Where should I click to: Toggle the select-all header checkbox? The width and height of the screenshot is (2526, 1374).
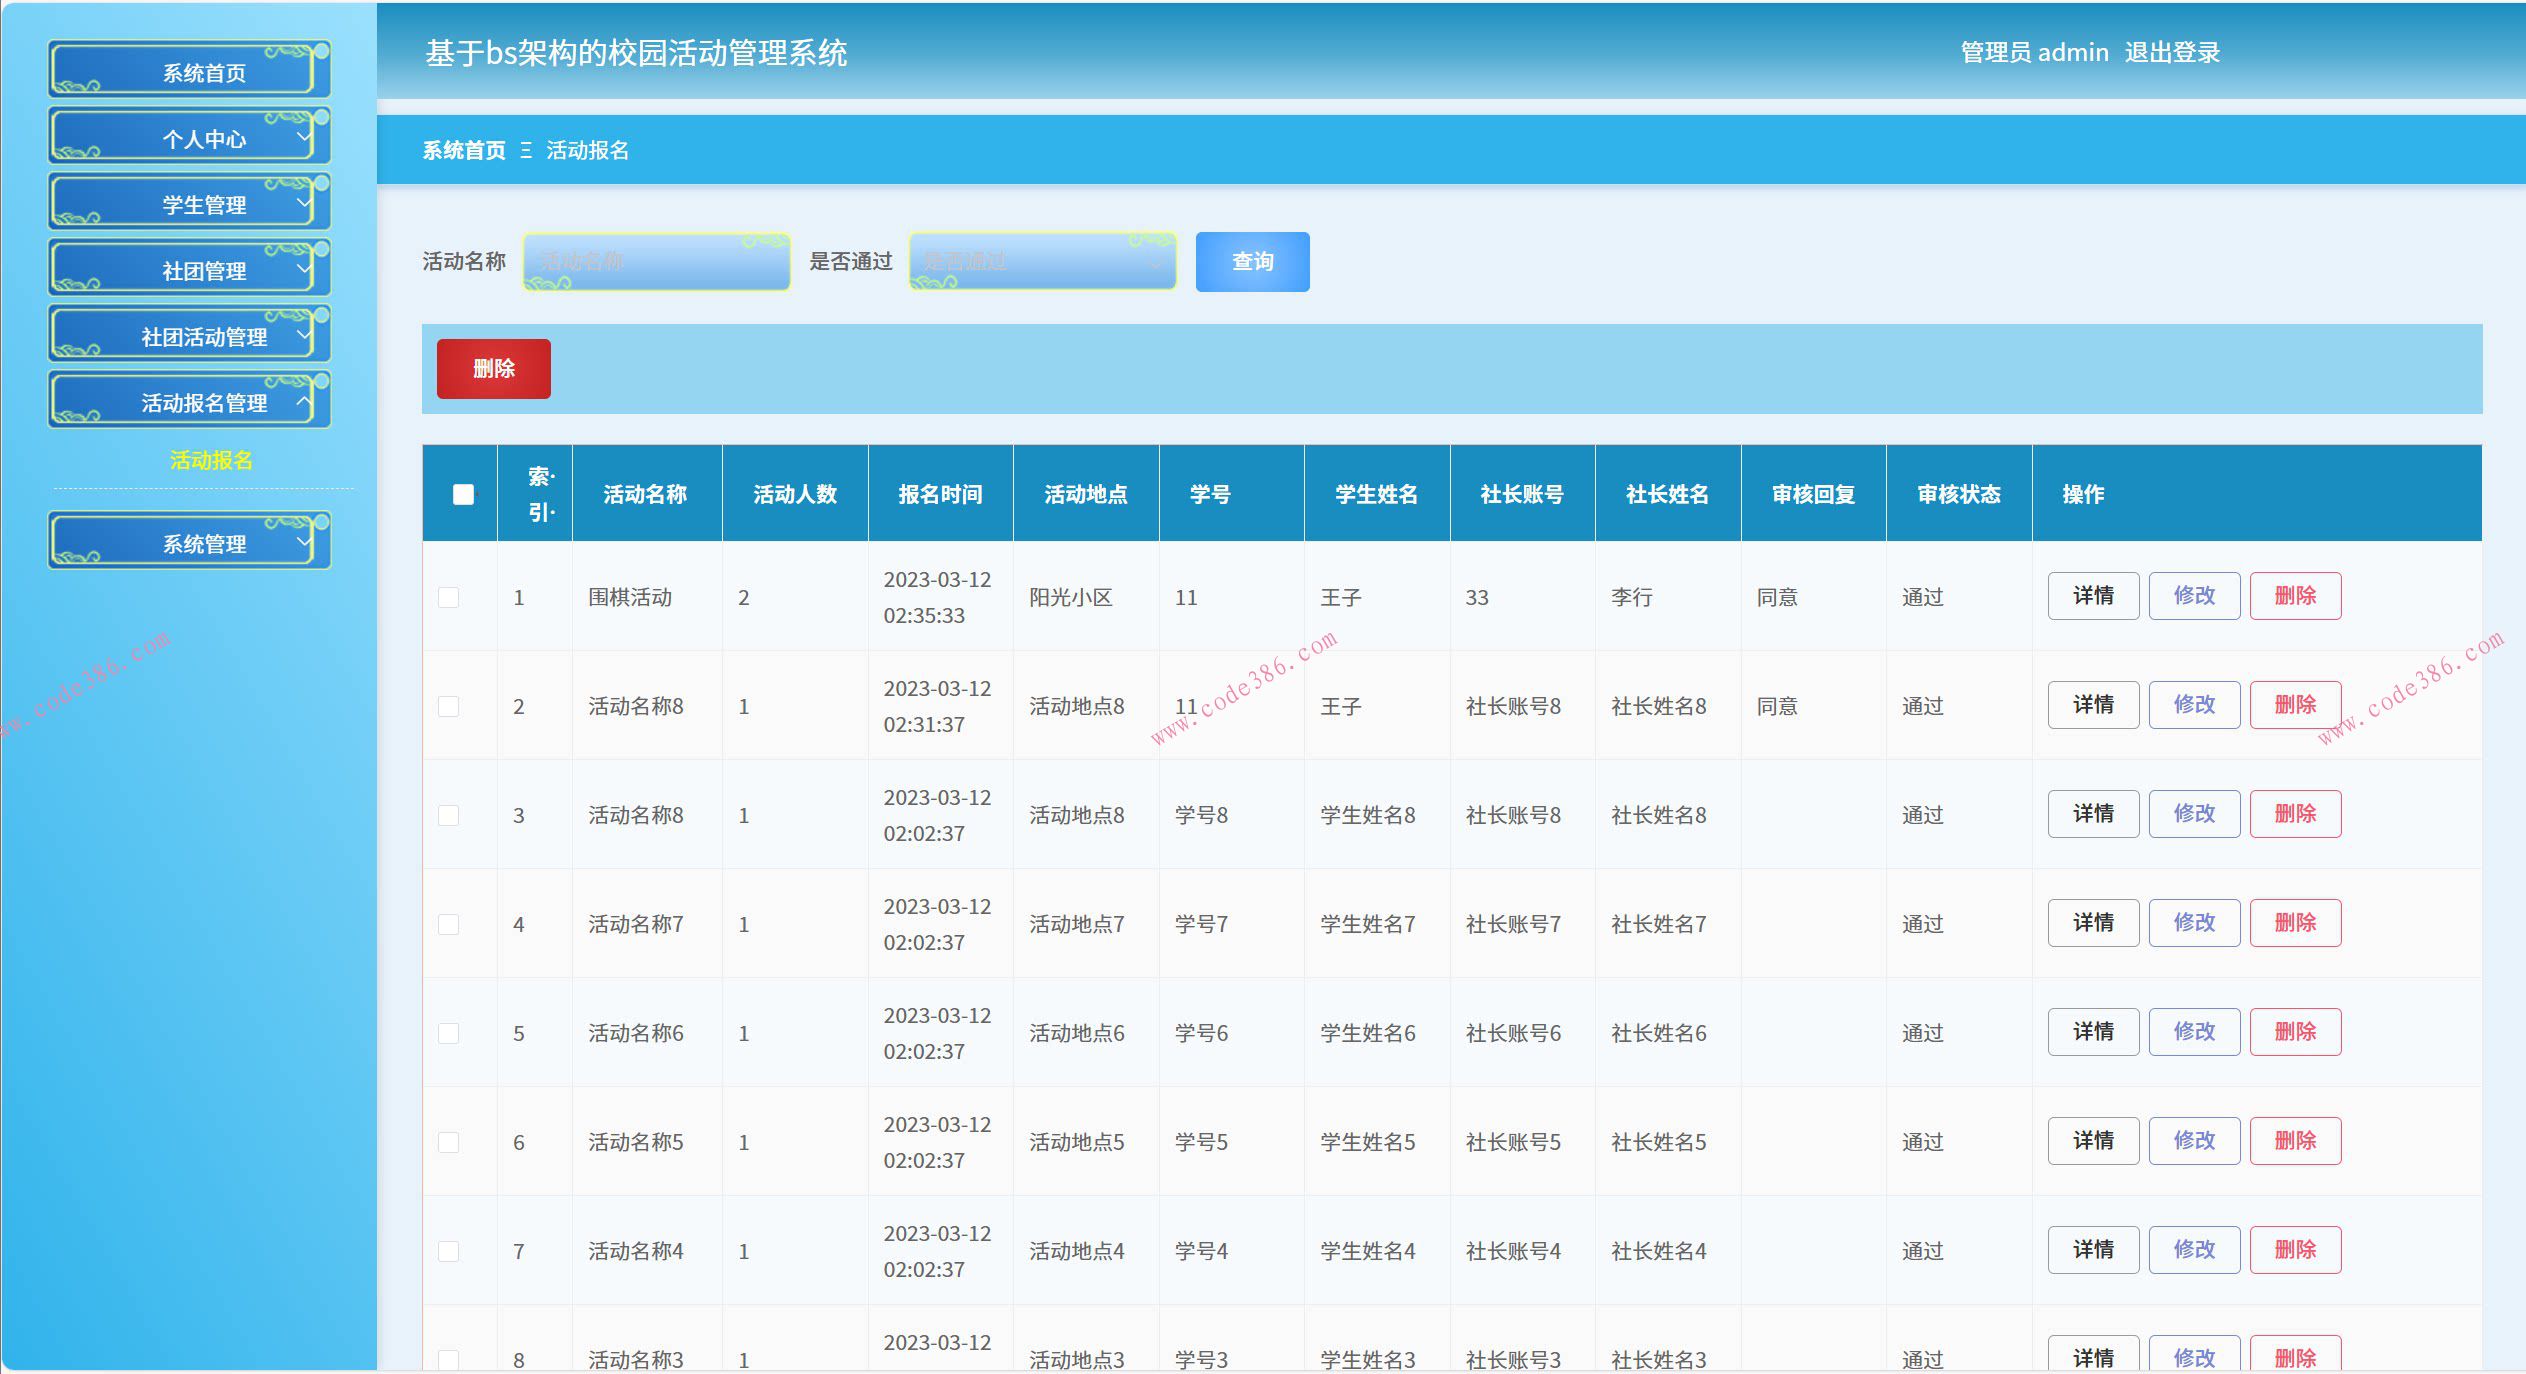coord(463,494)
